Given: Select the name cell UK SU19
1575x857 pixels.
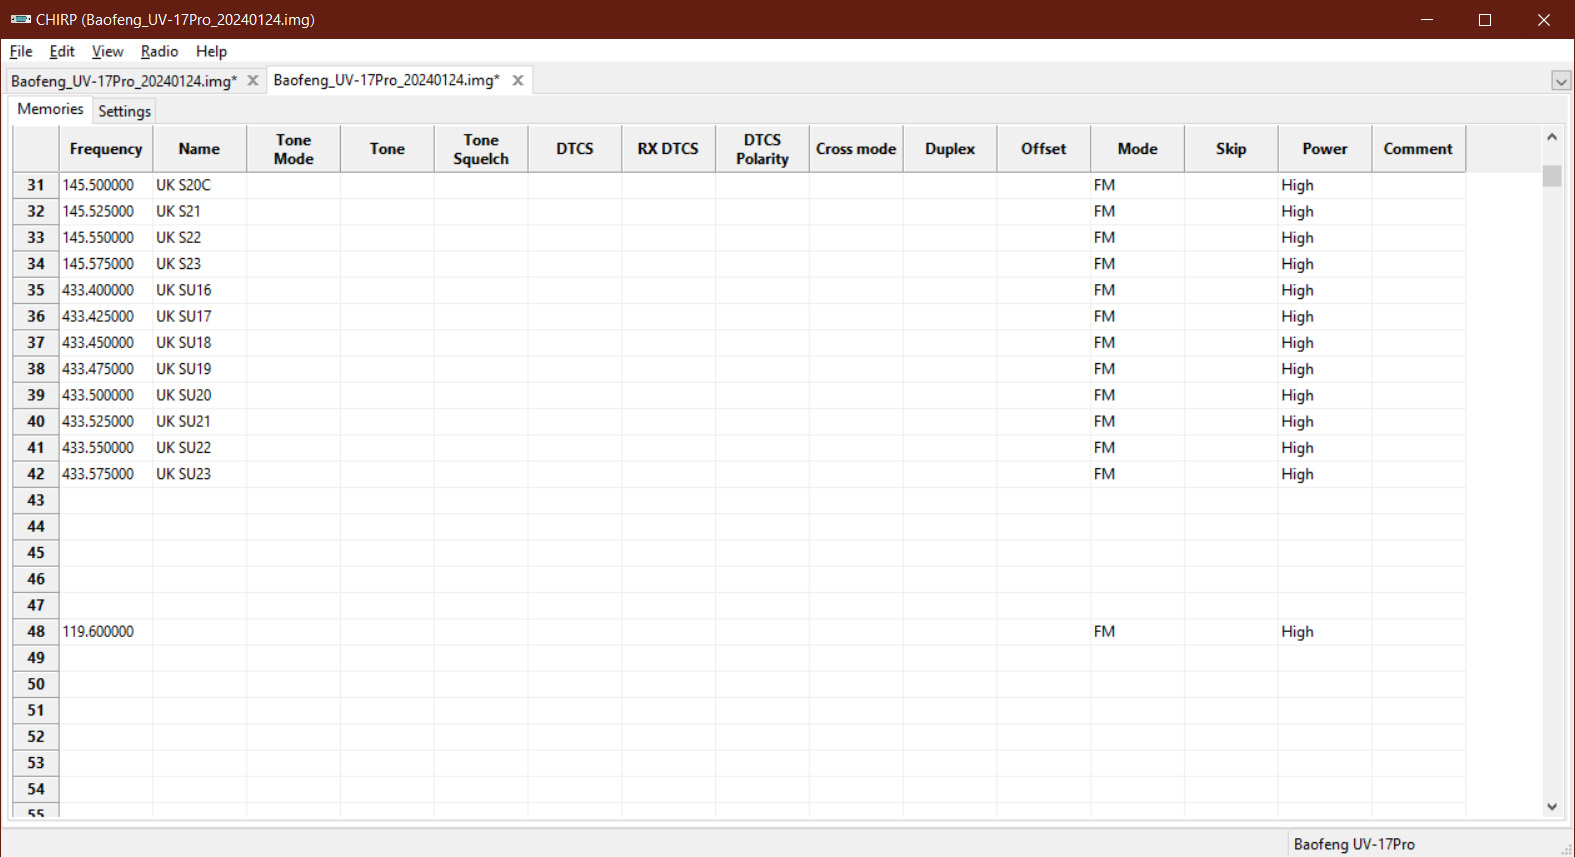Looking at the screenshot, I should (x=199, y=369).
